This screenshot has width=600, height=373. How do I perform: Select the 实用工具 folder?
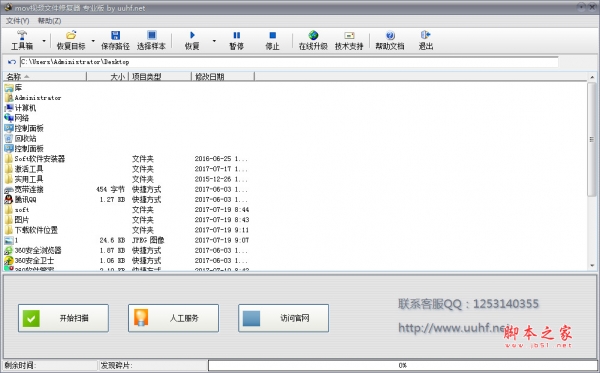click(24, 179)
